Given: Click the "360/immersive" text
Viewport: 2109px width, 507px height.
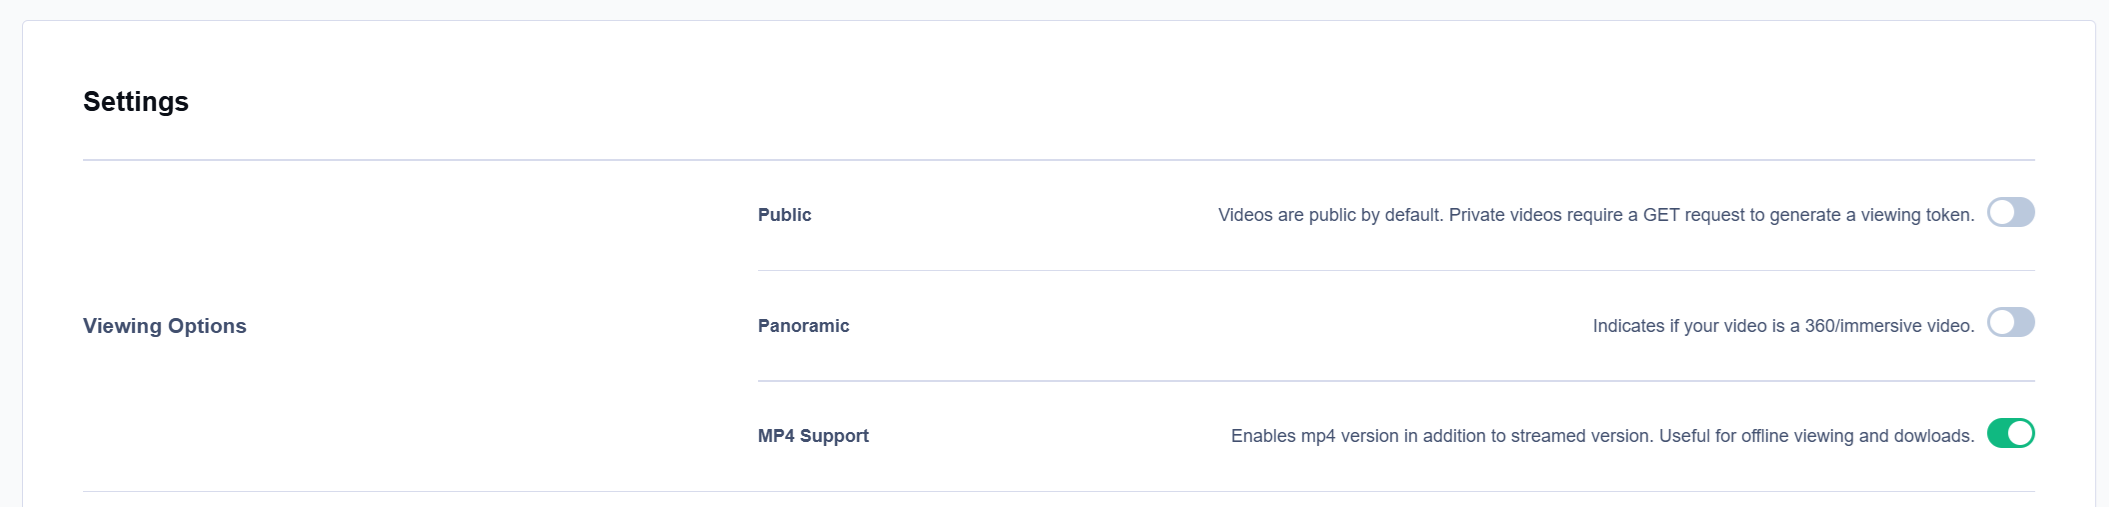Looking at the screenshot, I should (1859, 326).
